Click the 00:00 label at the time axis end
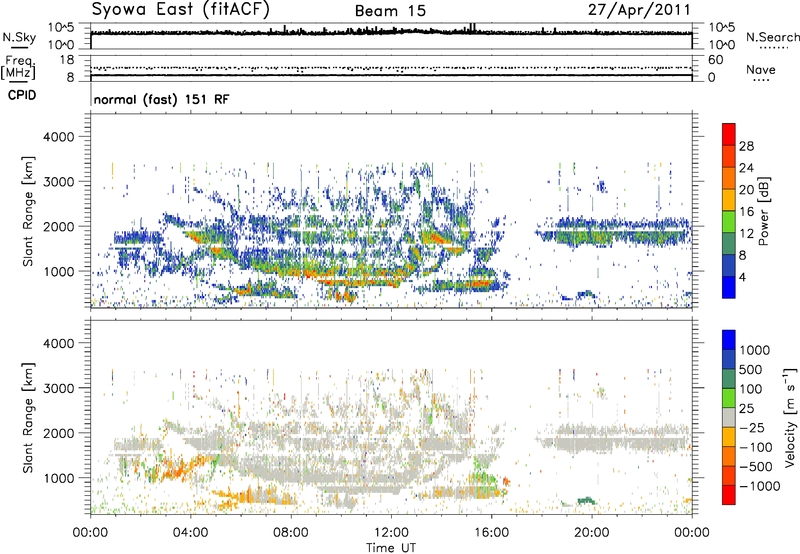This screenshot has width=800, height=554. tap(691, 533)
